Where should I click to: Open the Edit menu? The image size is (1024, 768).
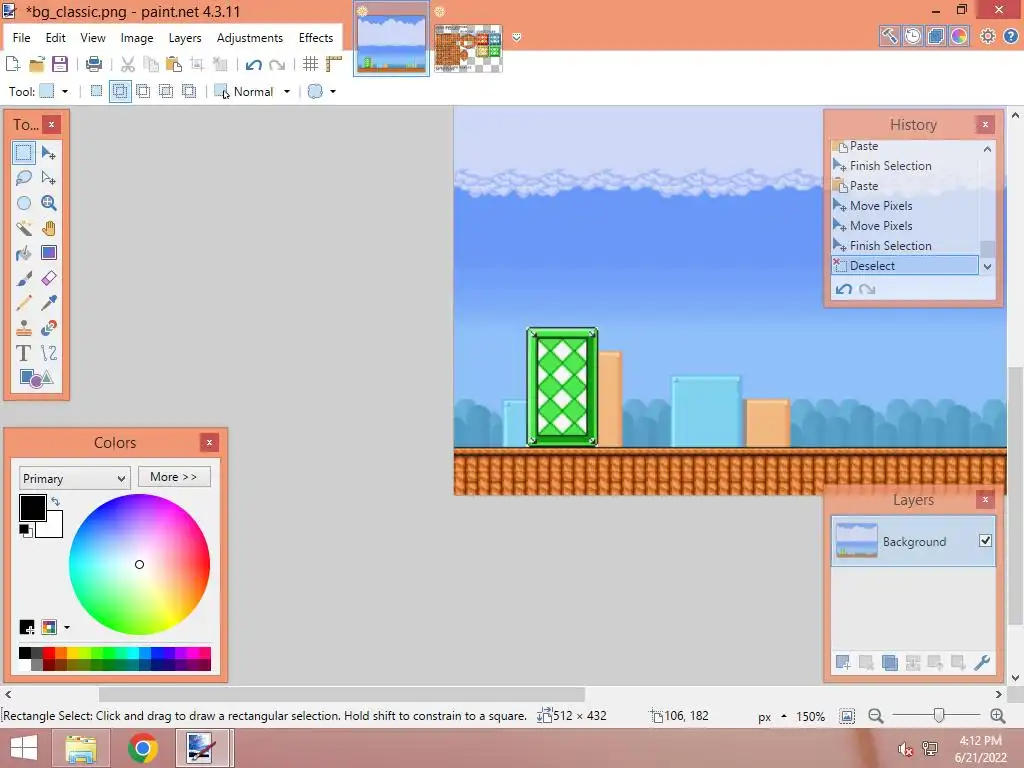[x=56, y=38]
